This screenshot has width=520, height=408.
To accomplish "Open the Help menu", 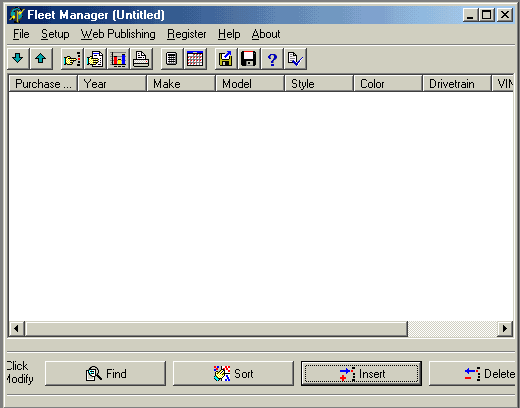I will click(229, 34).
